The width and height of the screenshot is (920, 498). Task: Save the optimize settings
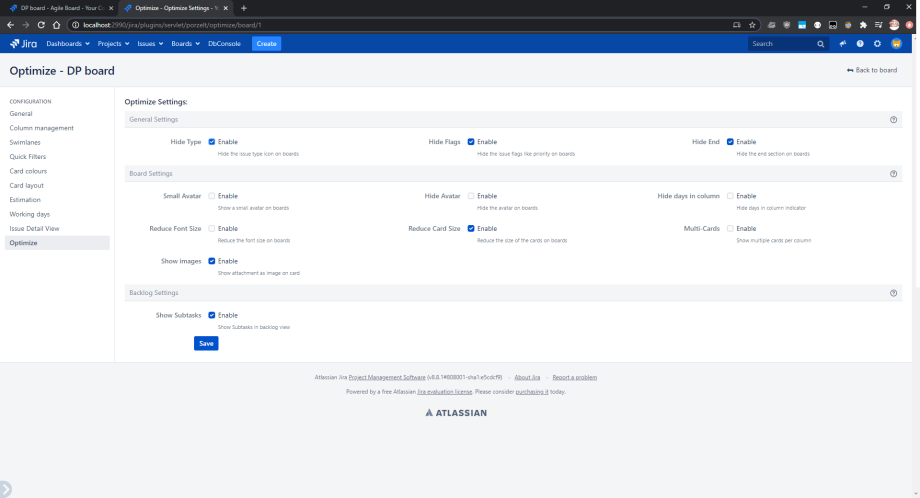206,343
